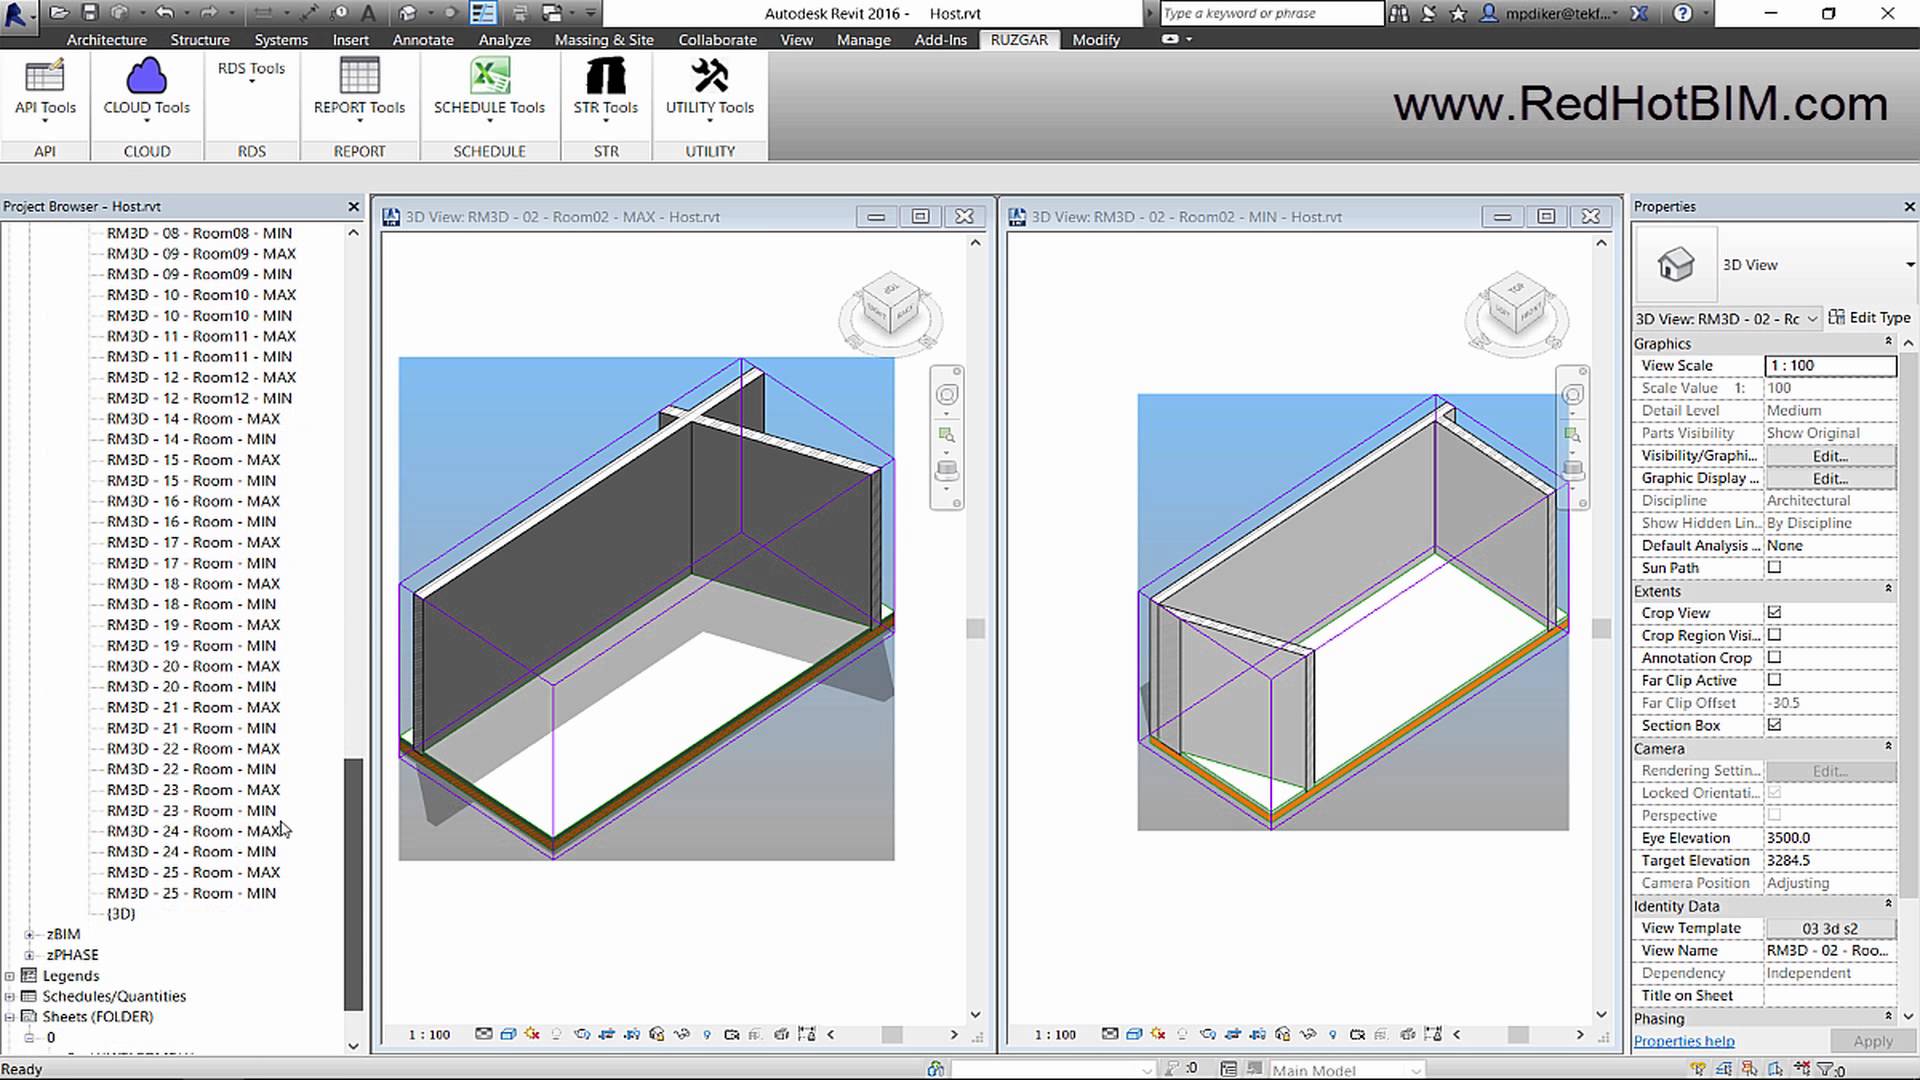Open UTILITY Tools ribbon button
This screenshot has width=1920, height=1080.
(x=710, y=90)
